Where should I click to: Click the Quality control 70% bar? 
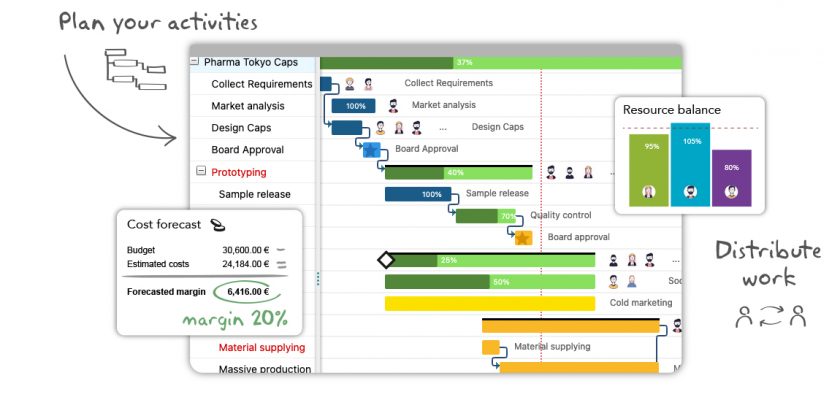[486, 216]
